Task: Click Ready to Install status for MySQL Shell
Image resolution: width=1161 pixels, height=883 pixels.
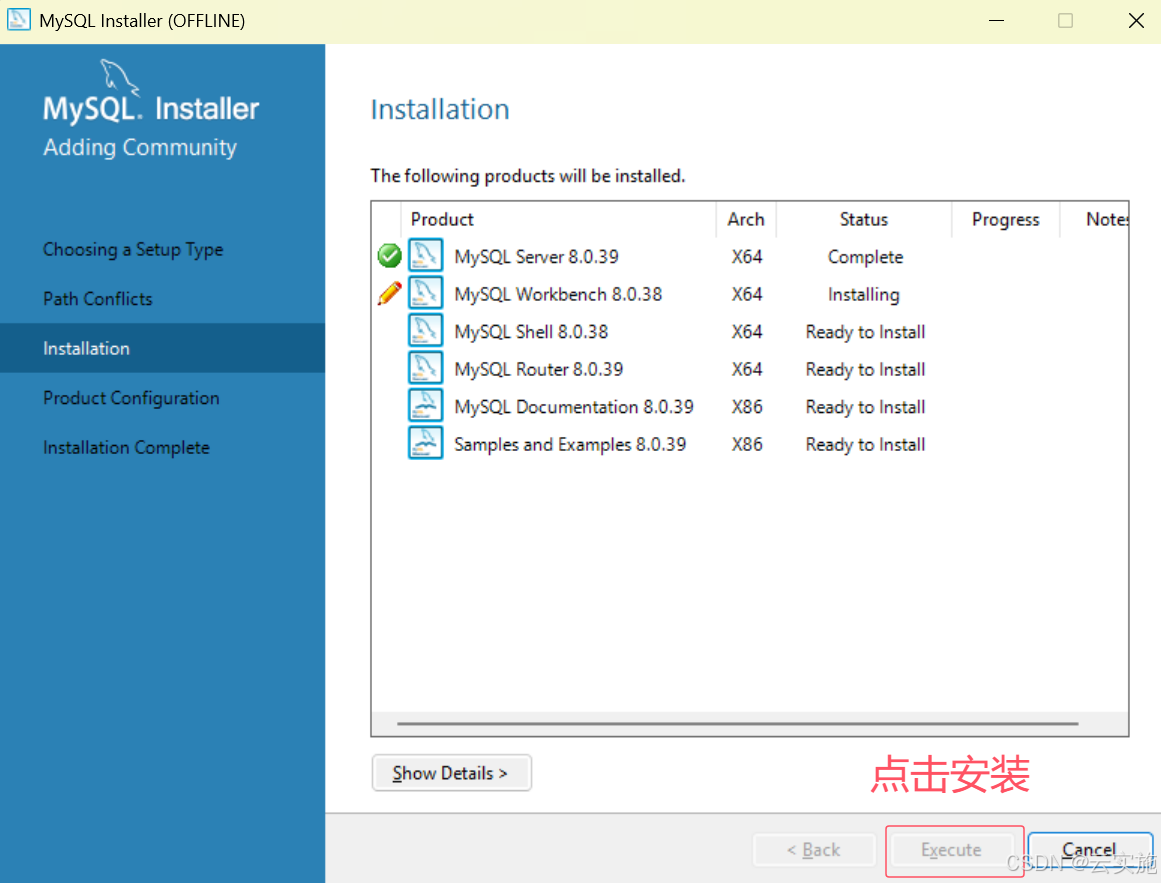Action: point(865,332)
